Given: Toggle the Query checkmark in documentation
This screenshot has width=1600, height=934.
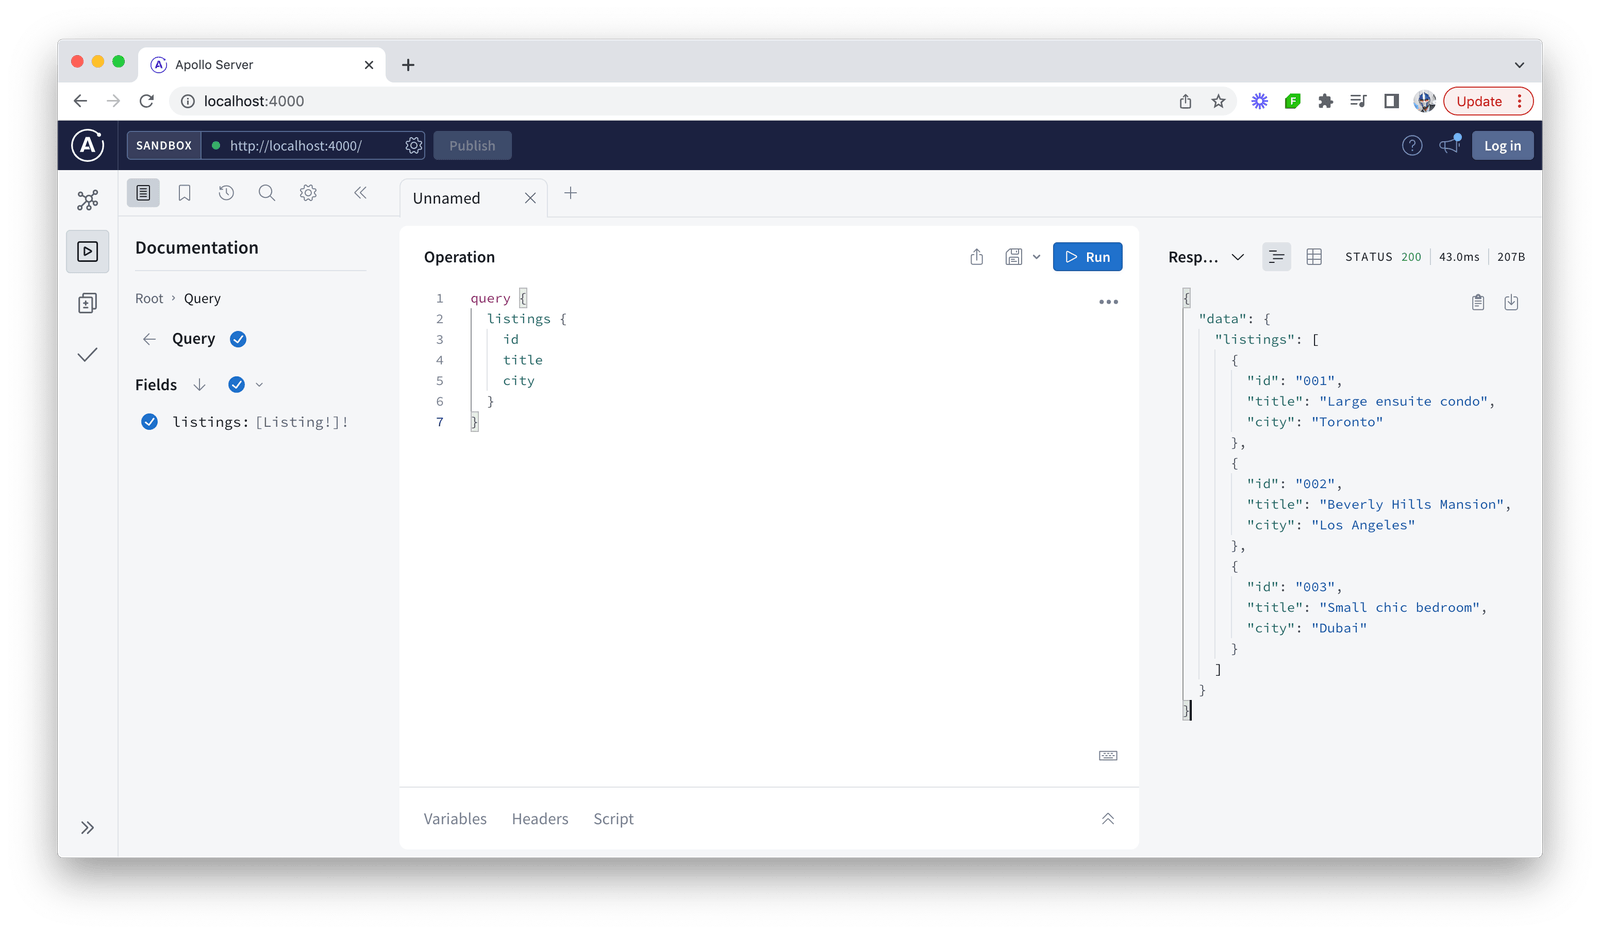Looking at the screenshot, I should [238, 339].
